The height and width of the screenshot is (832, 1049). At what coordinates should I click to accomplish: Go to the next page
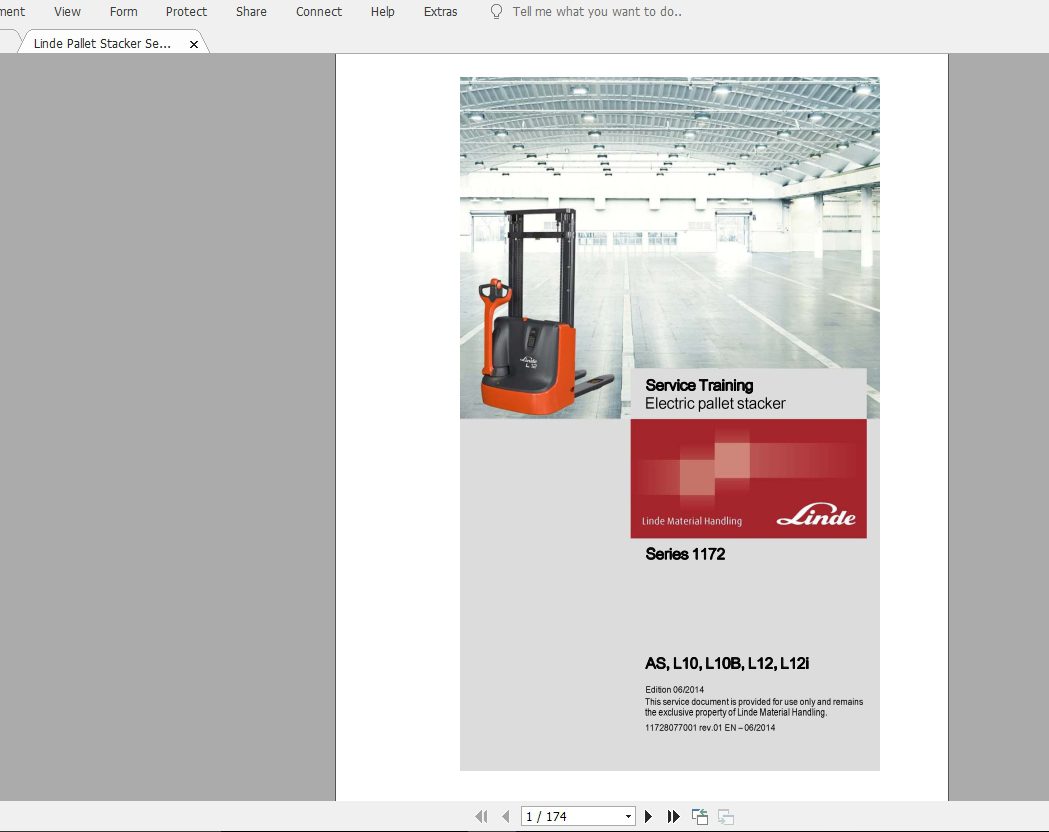tap(648, 817)
